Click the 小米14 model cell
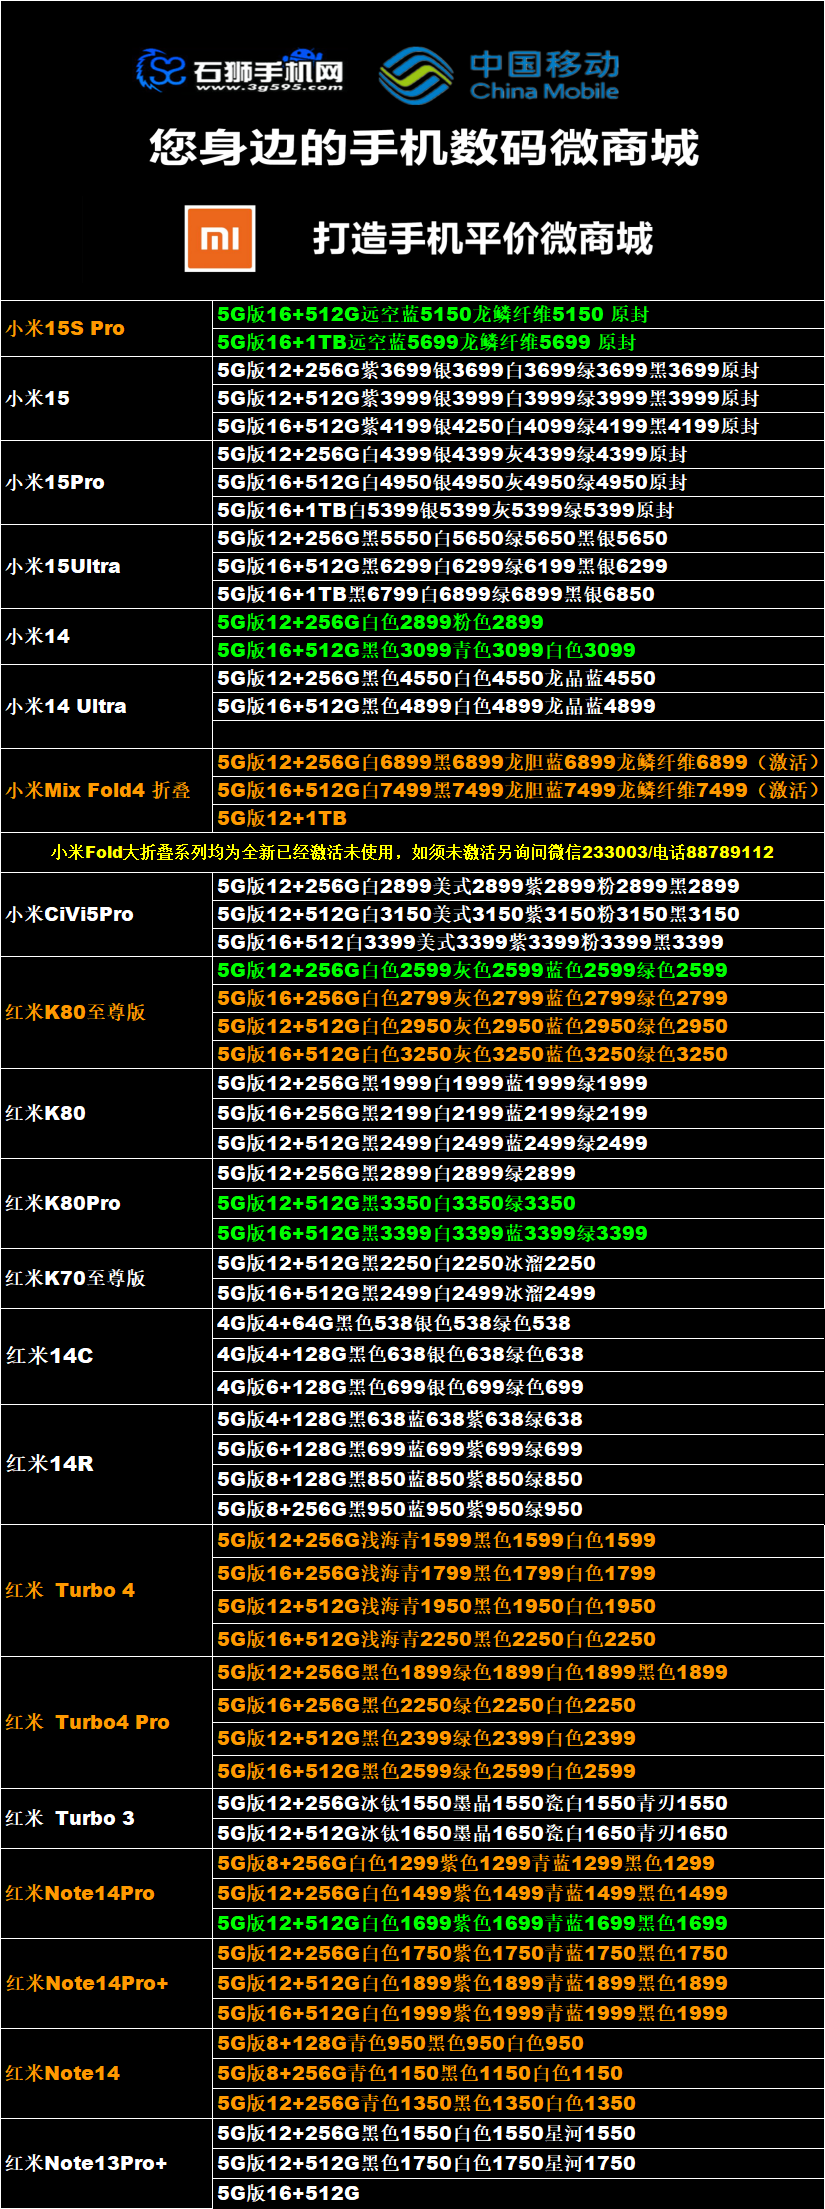Viewport: 825px width, 2209px height. 107,636
